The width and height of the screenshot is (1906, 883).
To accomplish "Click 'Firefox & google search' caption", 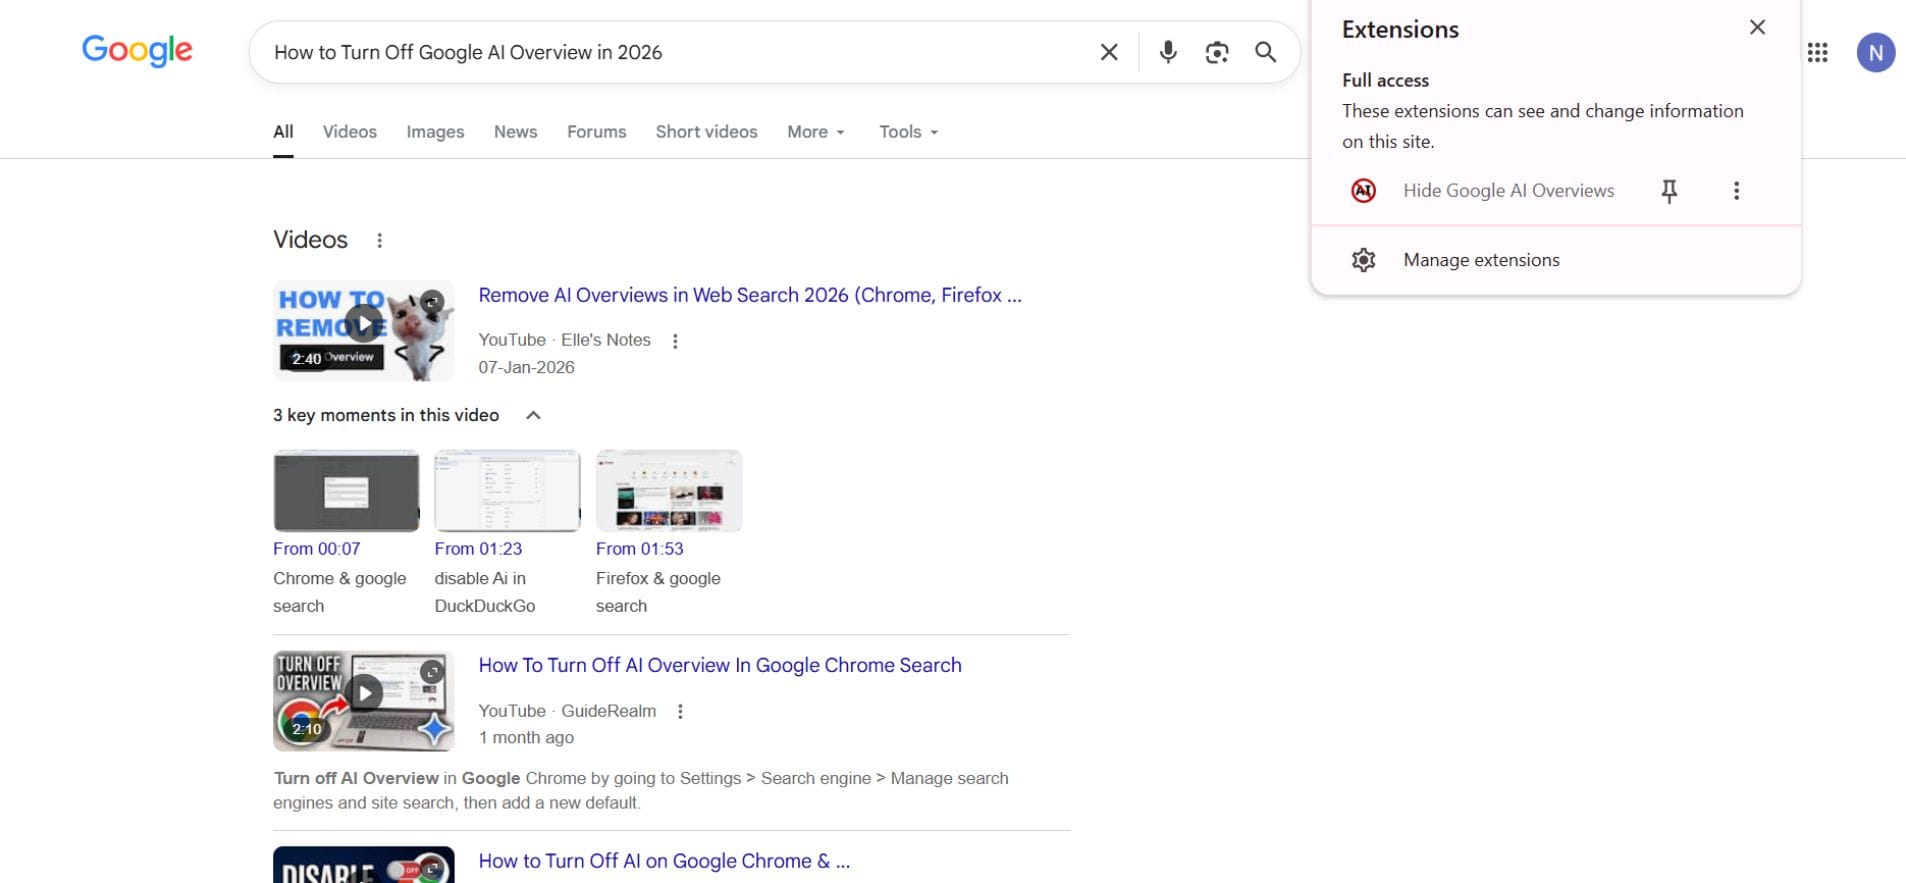I will pos(658,592).
